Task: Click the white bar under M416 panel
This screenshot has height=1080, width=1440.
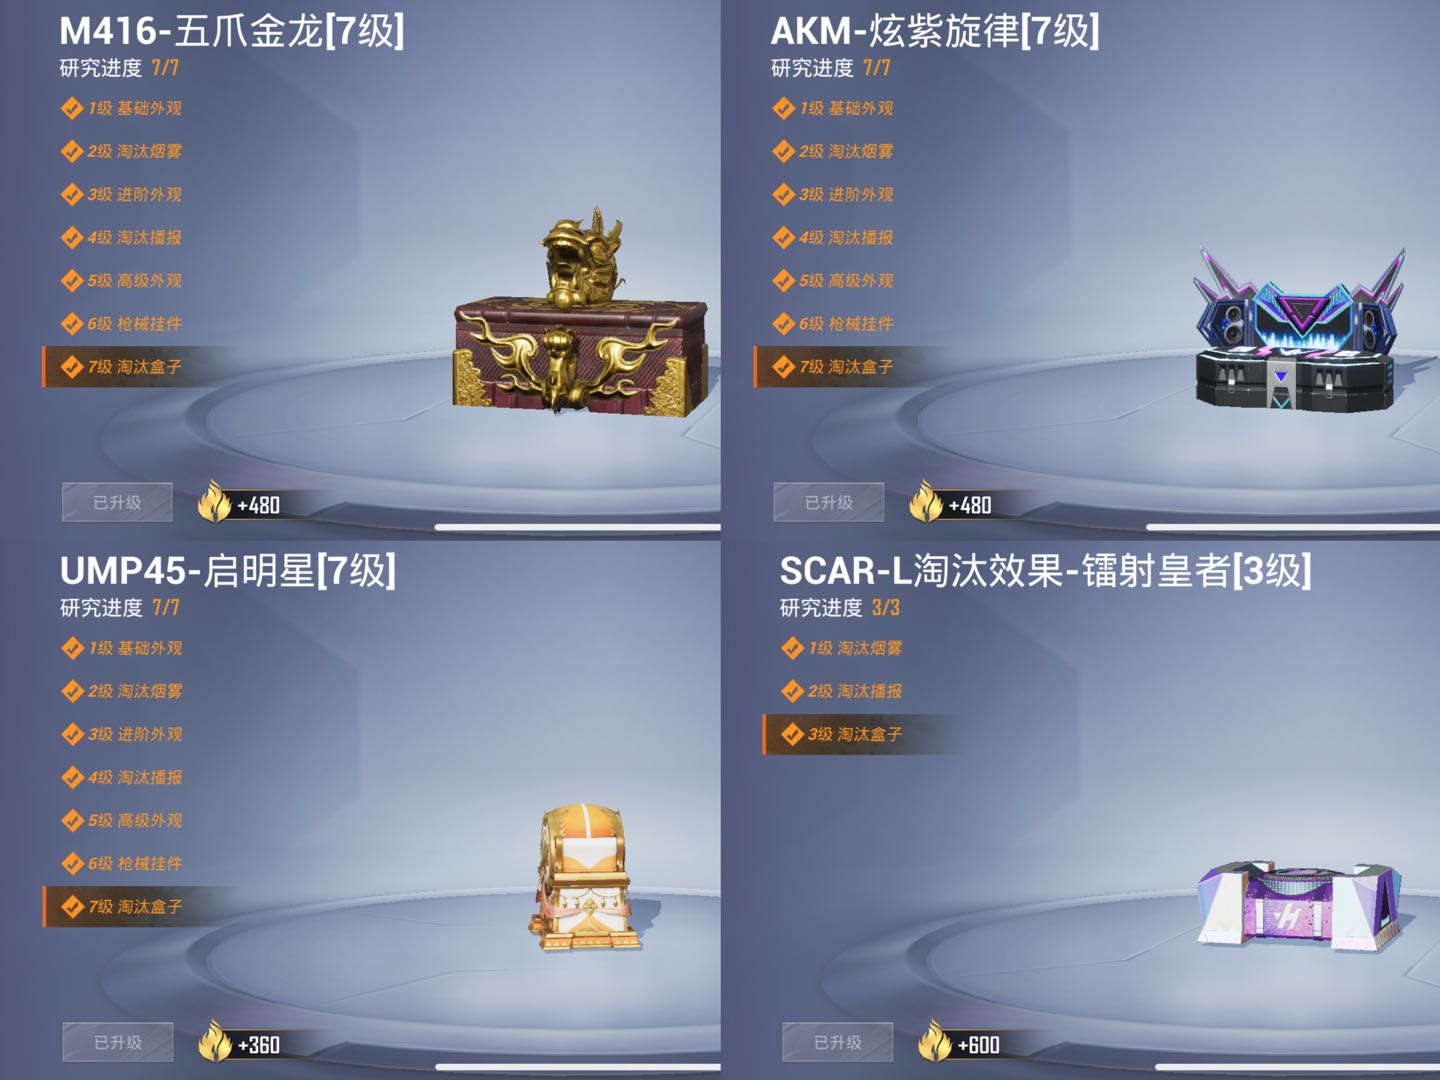Action: point(577,527)
